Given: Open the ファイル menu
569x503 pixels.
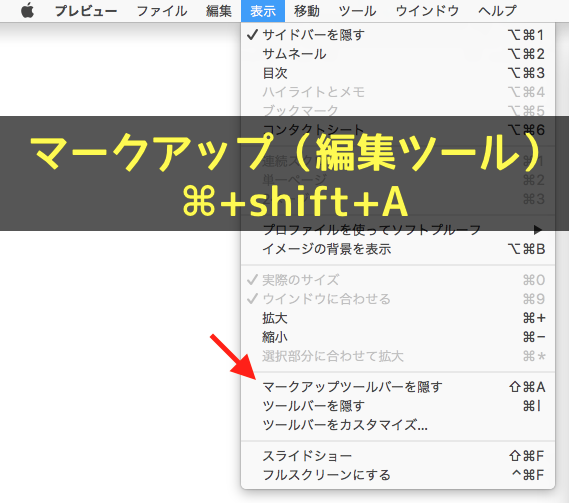Looking at the screenshot, I should pyautogui.click(x=162, y=11).
